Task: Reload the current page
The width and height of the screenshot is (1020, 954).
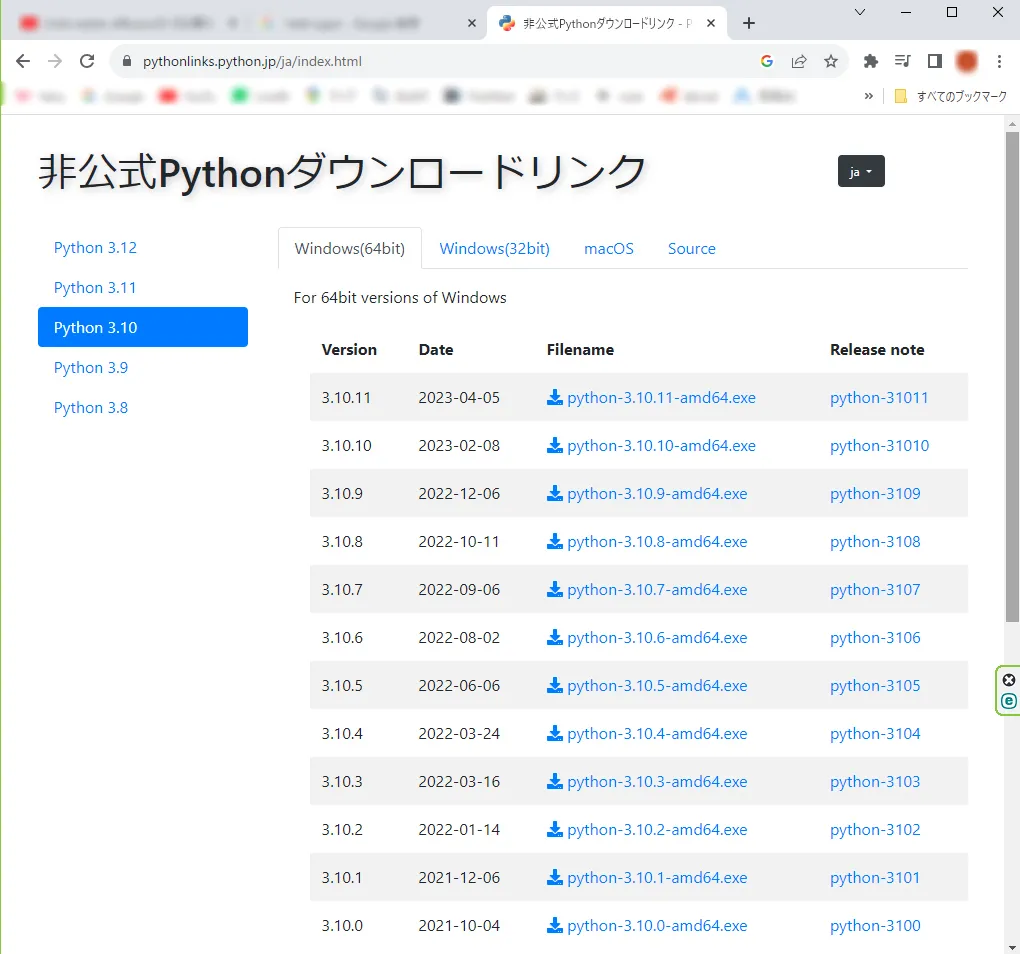Action: click(87, 61)
